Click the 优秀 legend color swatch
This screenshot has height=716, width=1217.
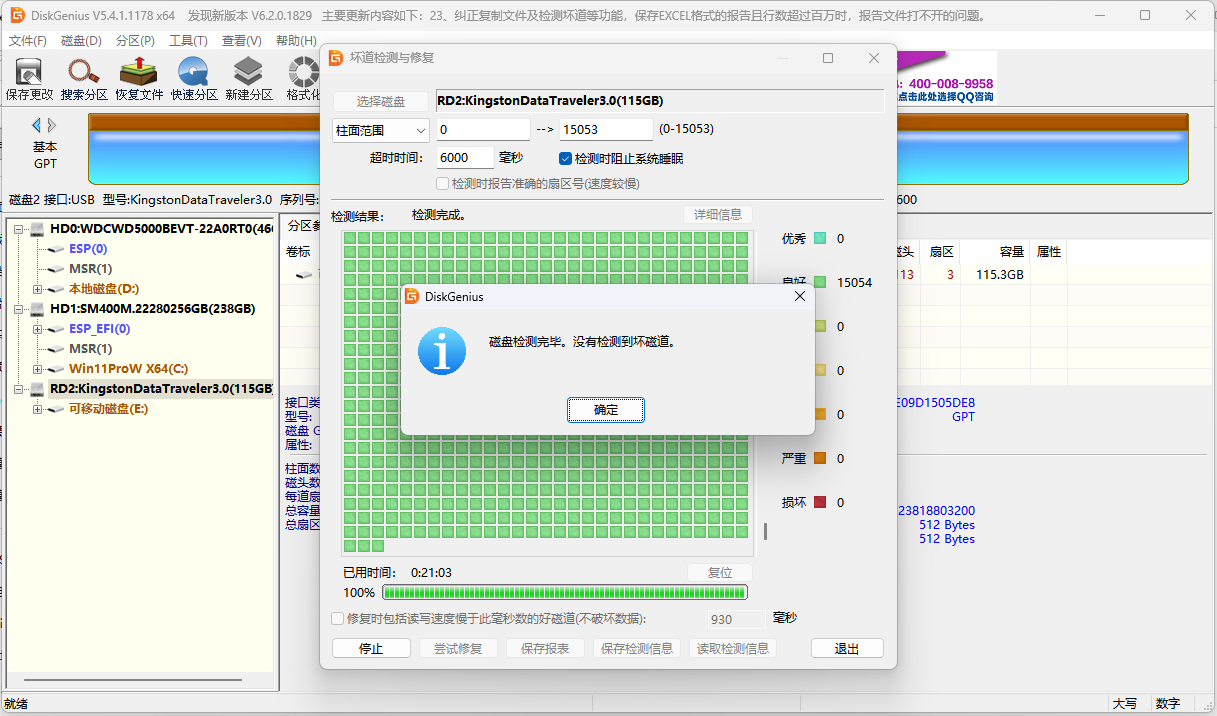tap(820, 239)
